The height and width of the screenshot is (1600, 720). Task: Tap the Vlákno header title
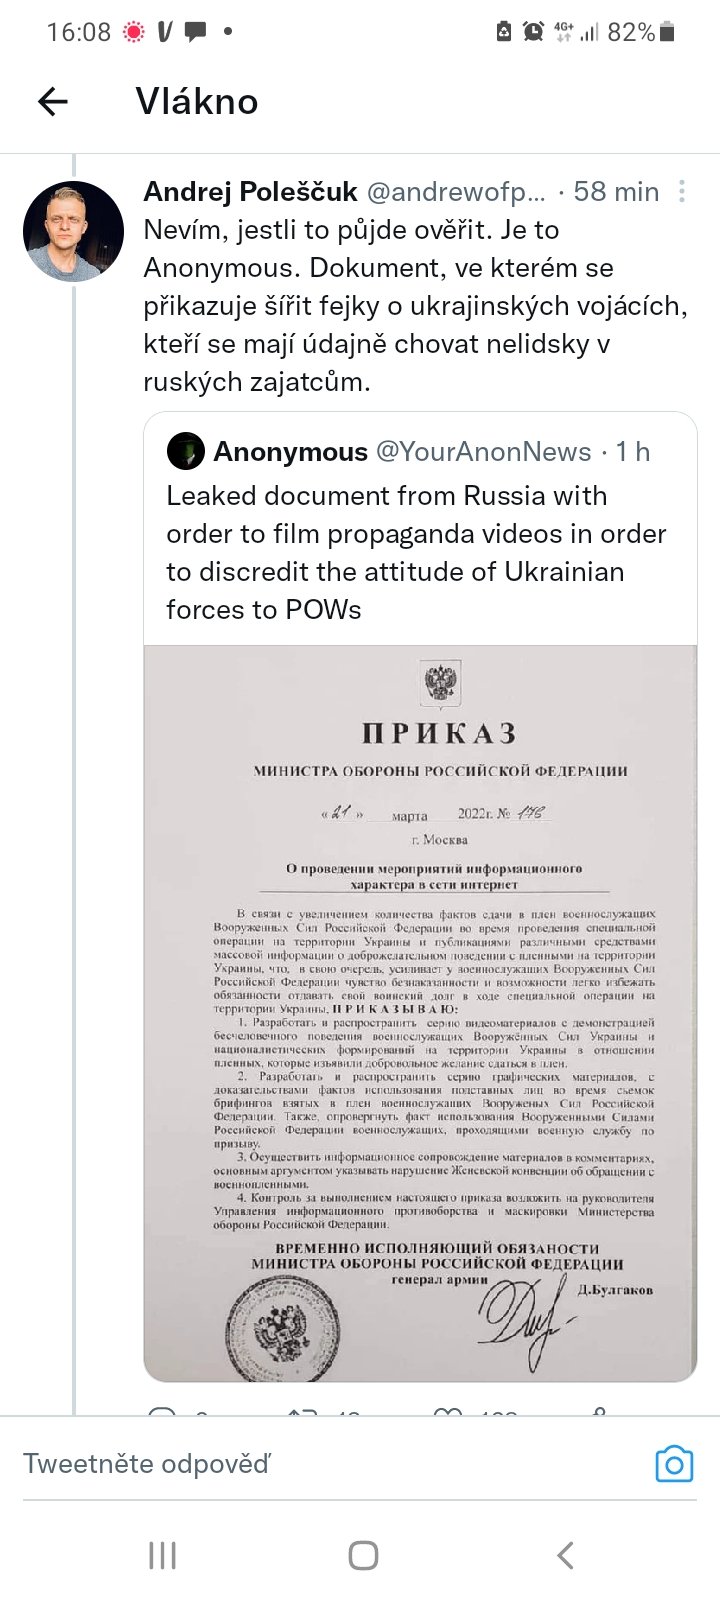click(x=197, y=101)
